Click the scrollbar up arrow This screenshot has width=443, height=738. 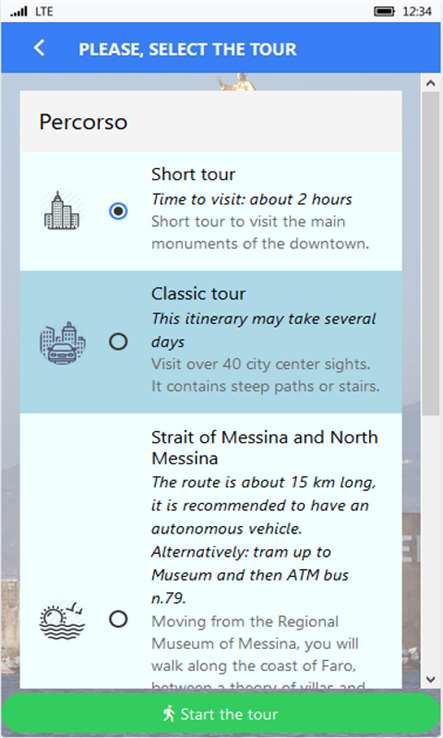[430, 83]
